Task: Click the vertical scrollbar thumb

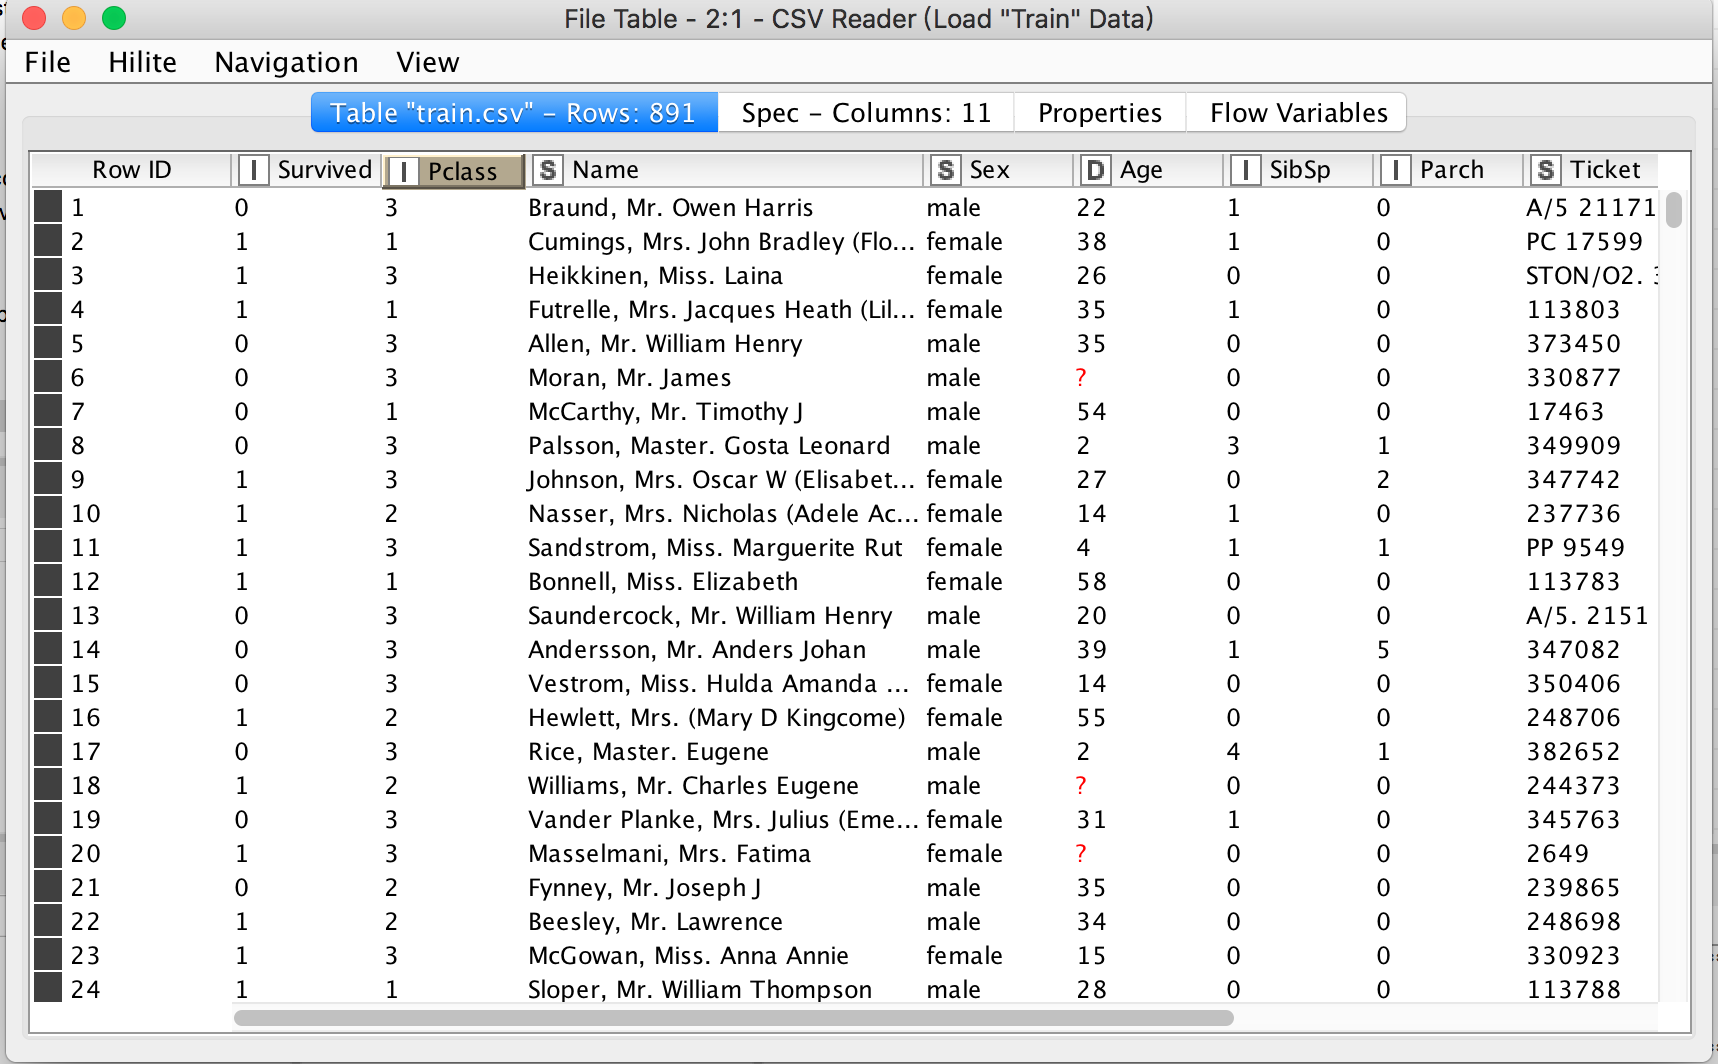Action: tap(1673, 210)
